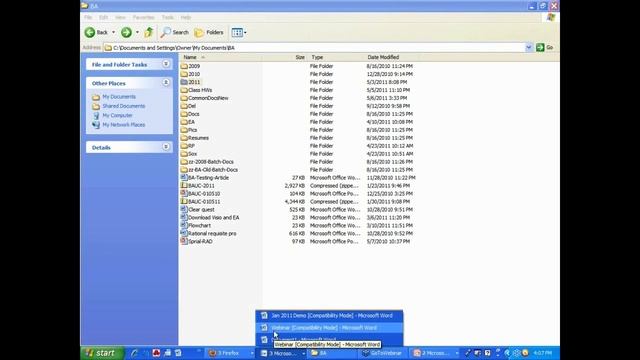Open the View menu
This screenshot has width=640, height=360.
click(x=120, y=18)
